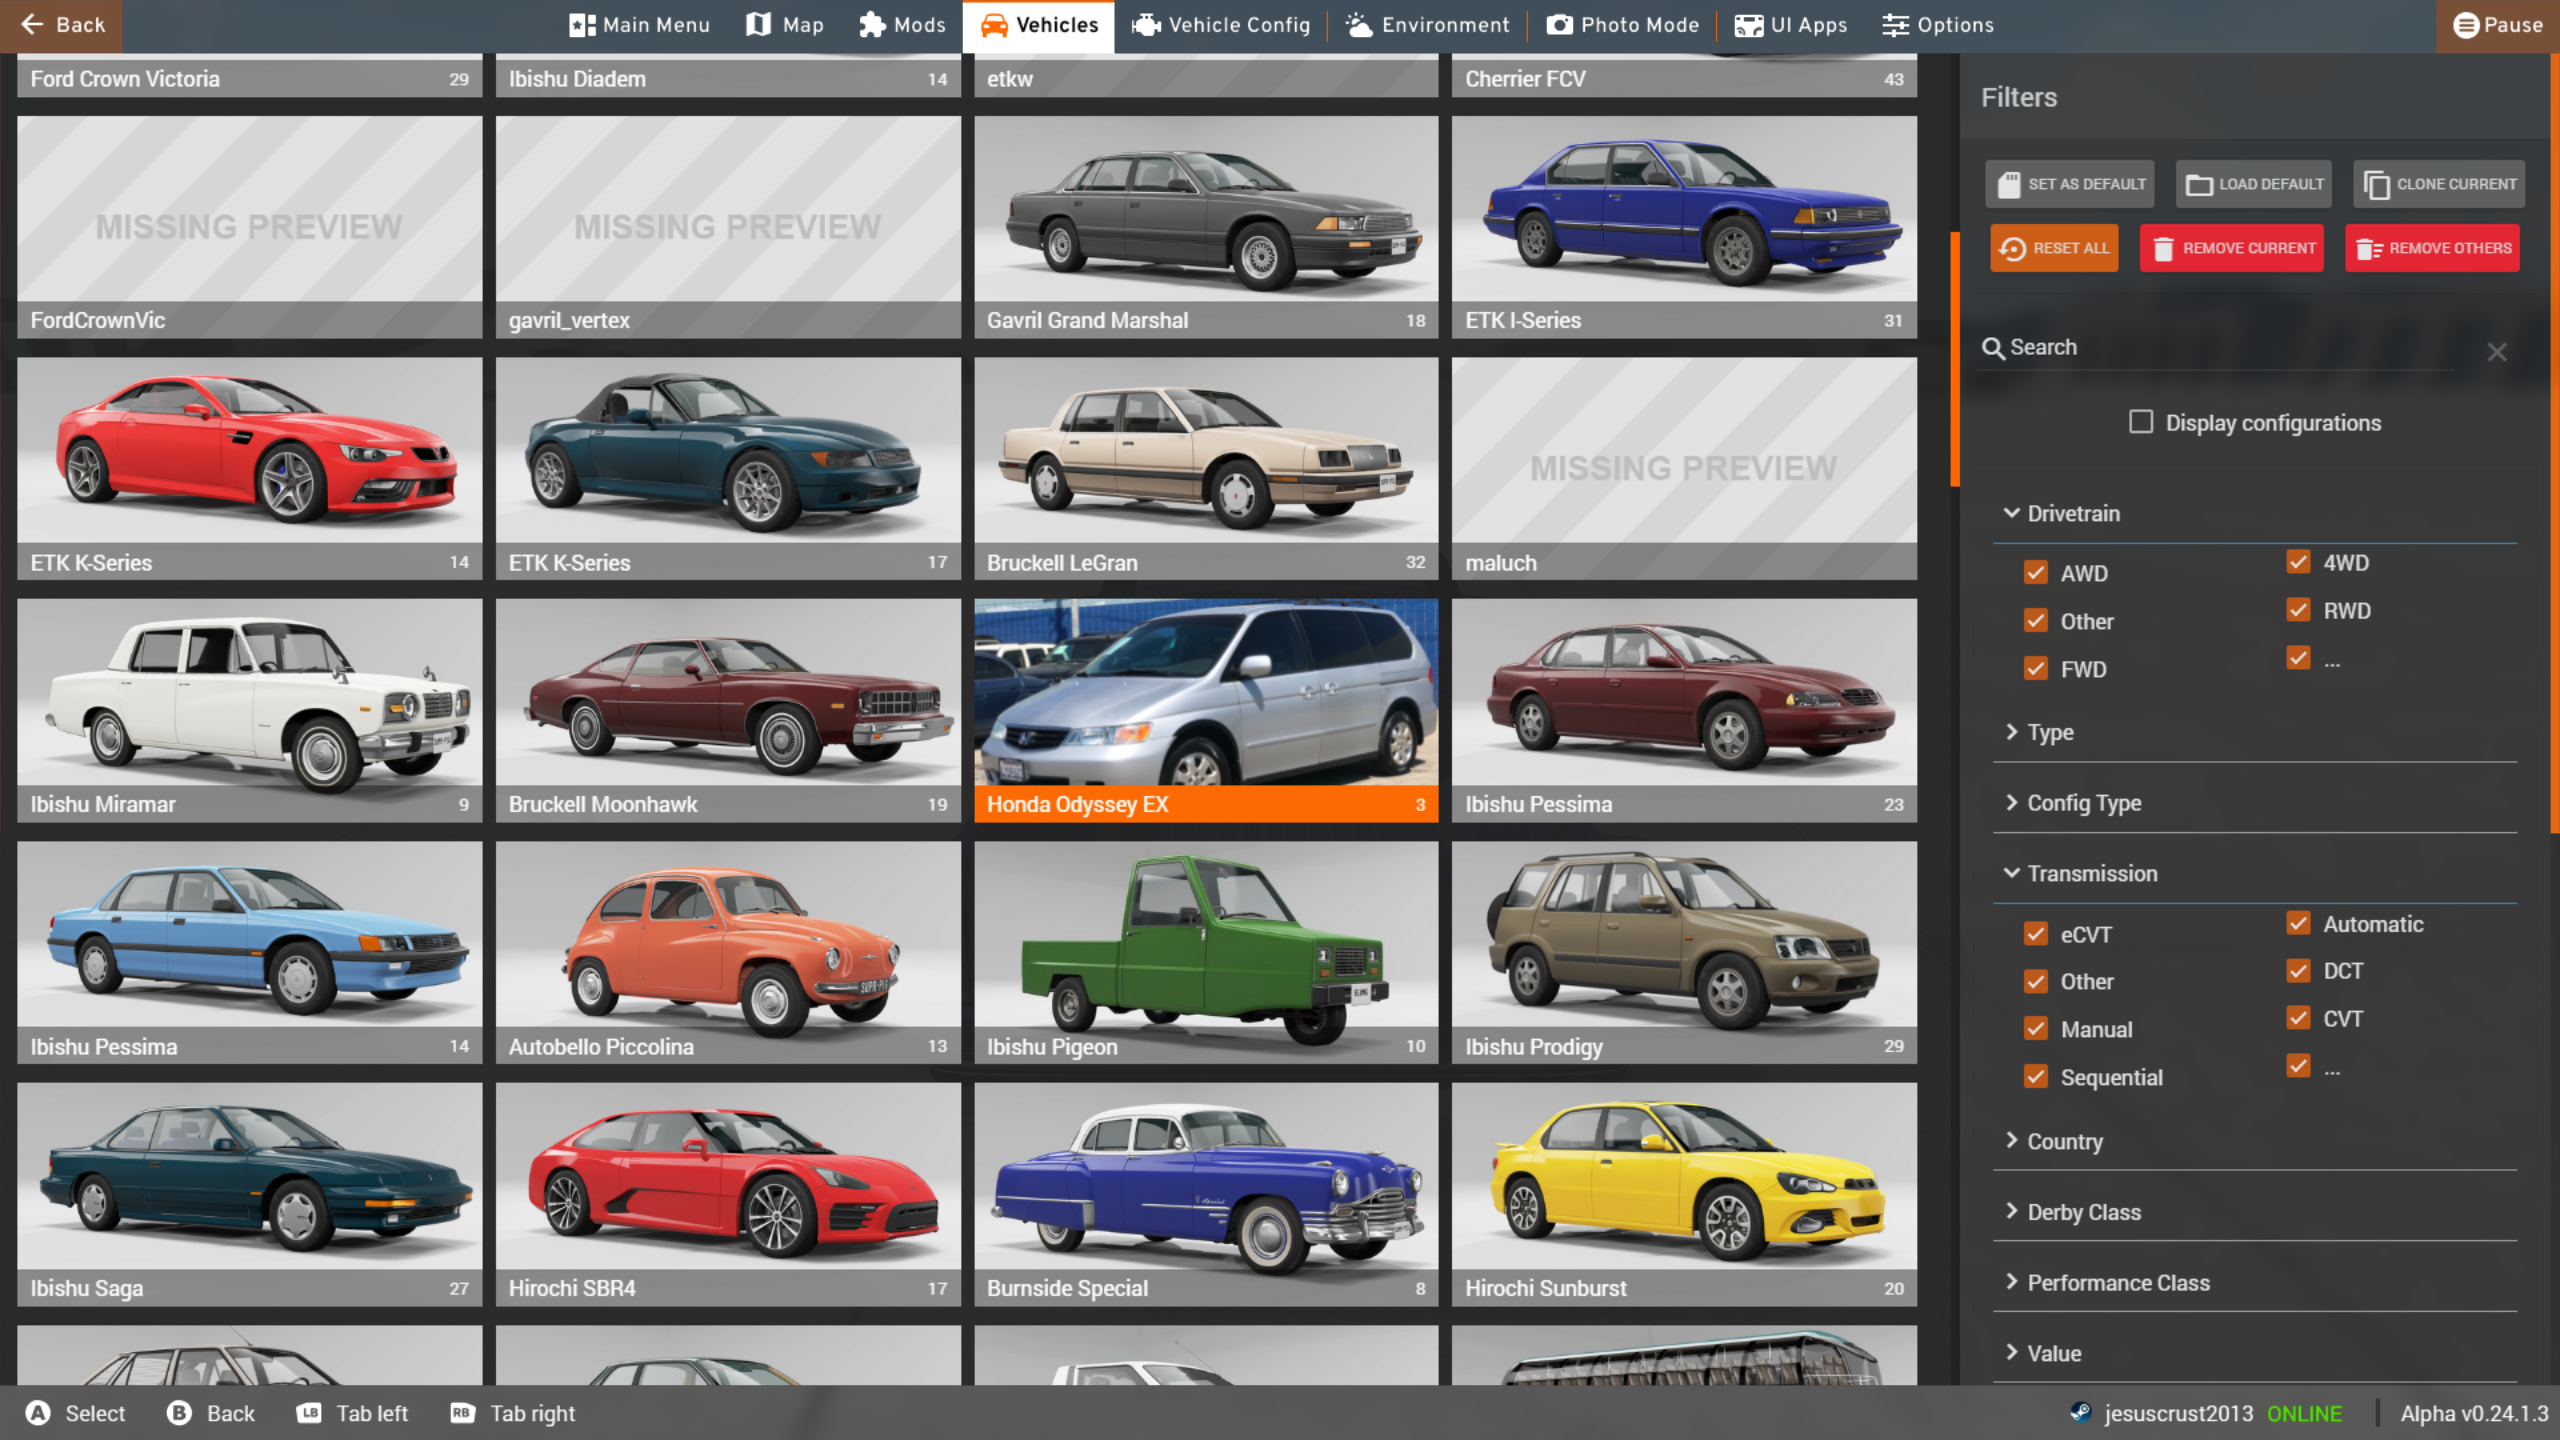Enable the Display configurations checkbox
Screen dimensions: 2560x1440
(x=2141, y=422)
